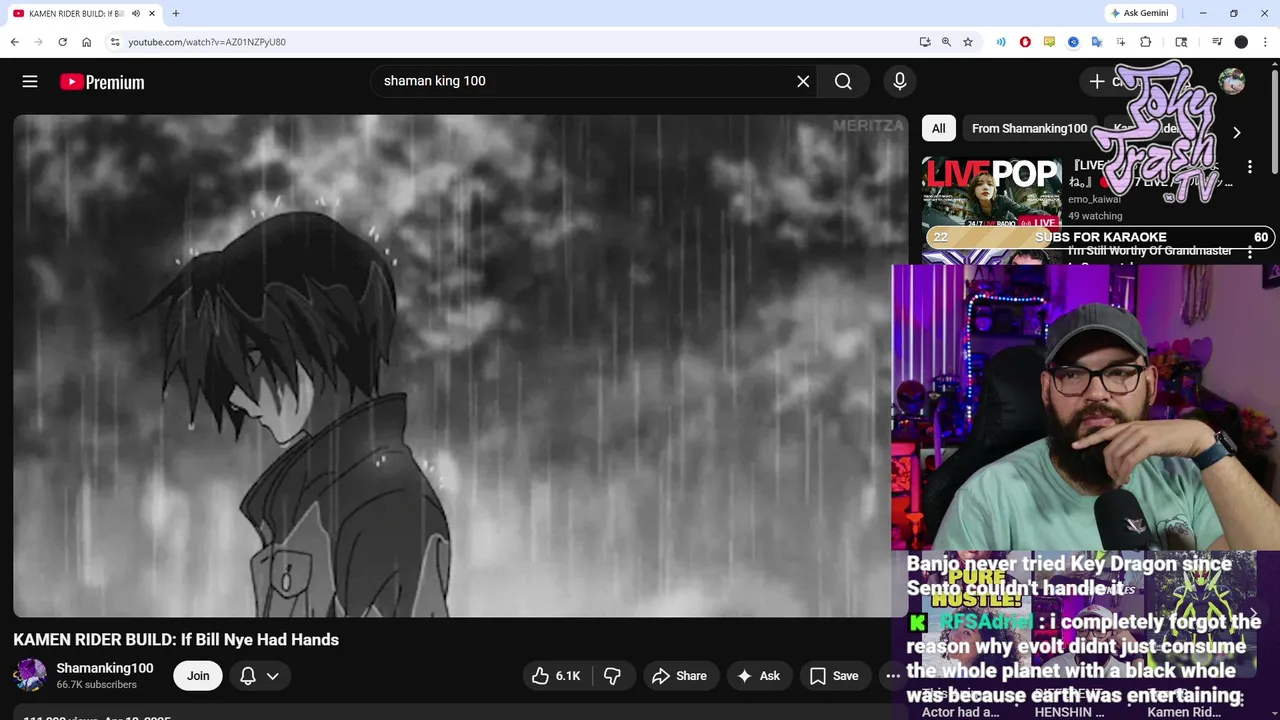The width and height of the screenshot is (1280, 720).
Task: Click the URL address bar
Action: [x=510, y=42]
